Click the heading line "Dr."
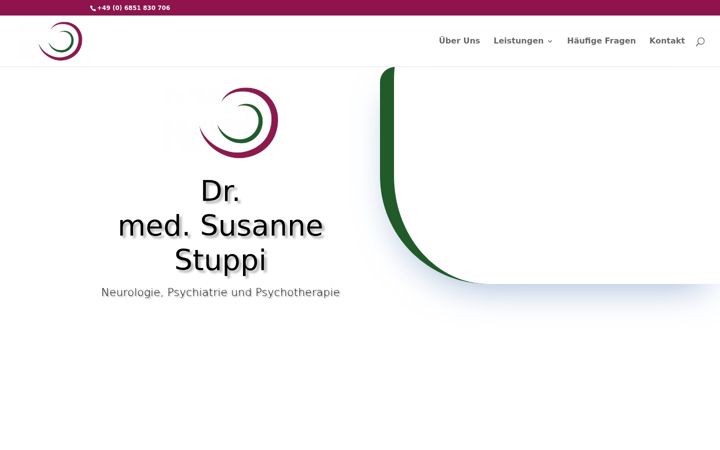The width and height of the screenshot is (720, 450). [x=220, y=191]
